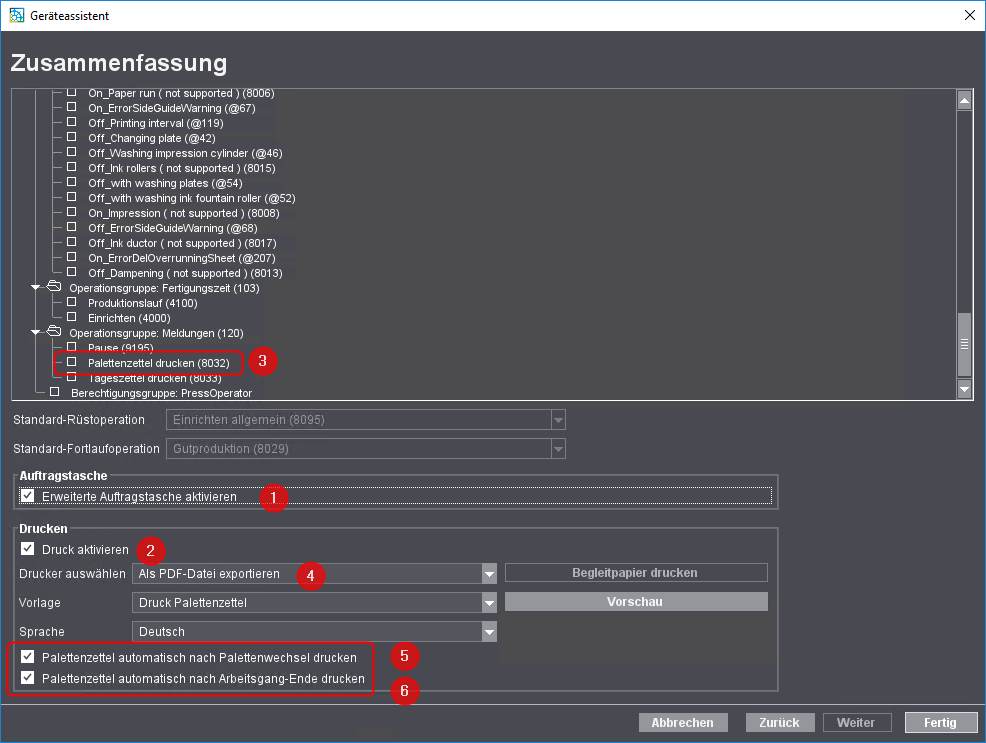Open Sprache dropdown arrow
Image resolution: width=986 pixels, height=743 pixels.
click(489, 632)
